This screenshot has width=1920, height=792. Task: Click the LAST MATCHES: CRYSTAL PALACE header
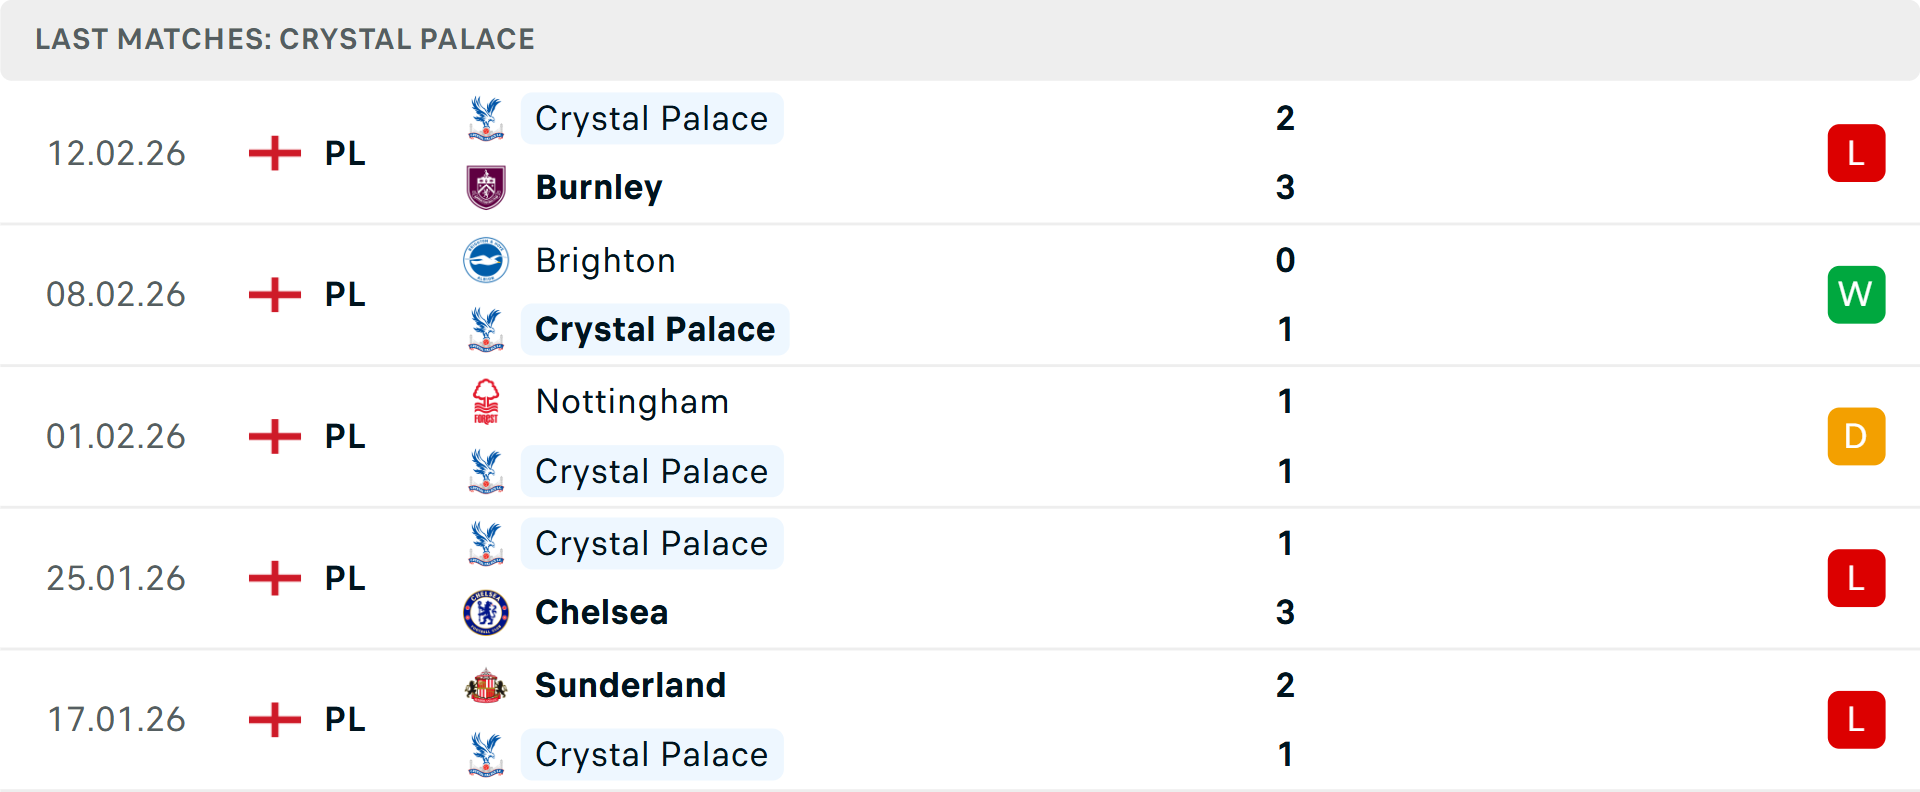coord(285,39)
